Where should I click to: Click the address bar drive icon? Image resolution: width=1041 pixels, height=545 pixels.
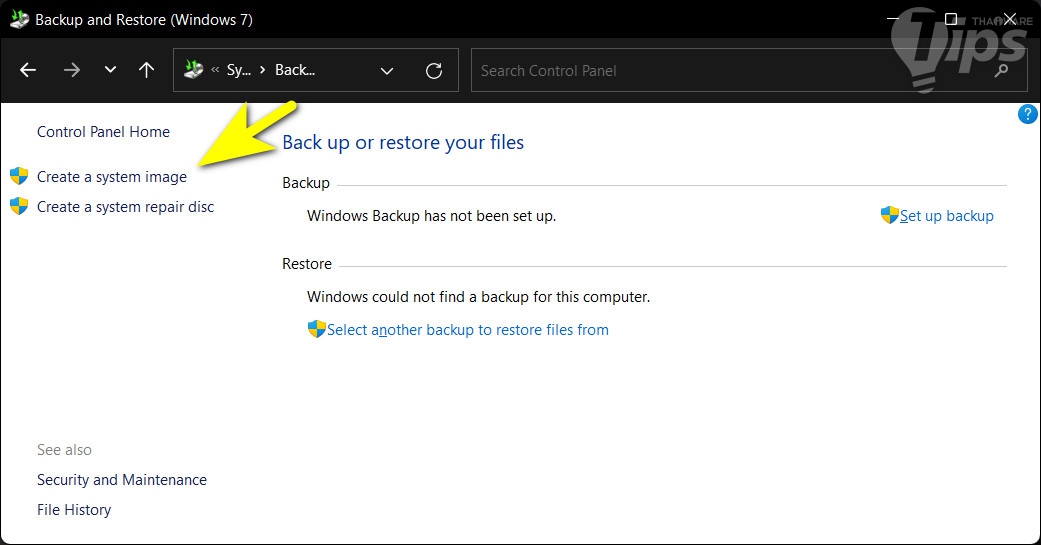[194, 70]
